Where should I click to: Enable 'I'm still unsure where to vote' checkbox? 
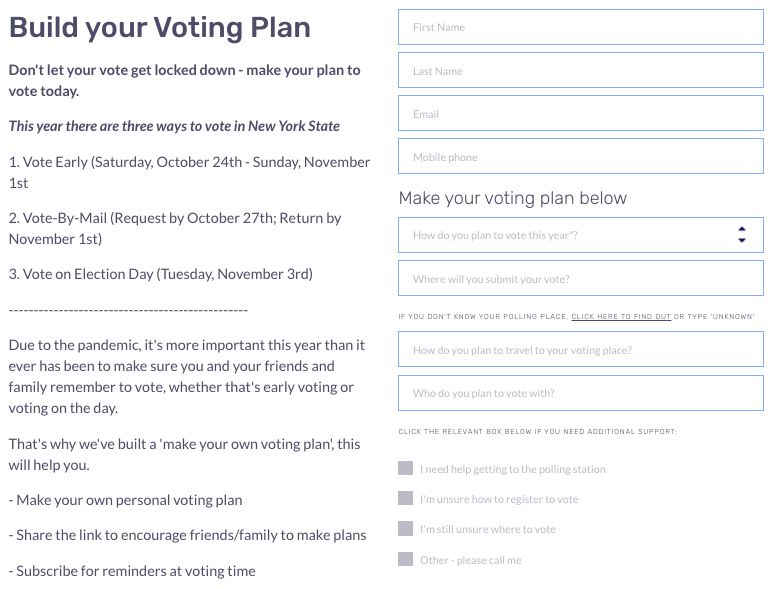[x=405, y=529]
